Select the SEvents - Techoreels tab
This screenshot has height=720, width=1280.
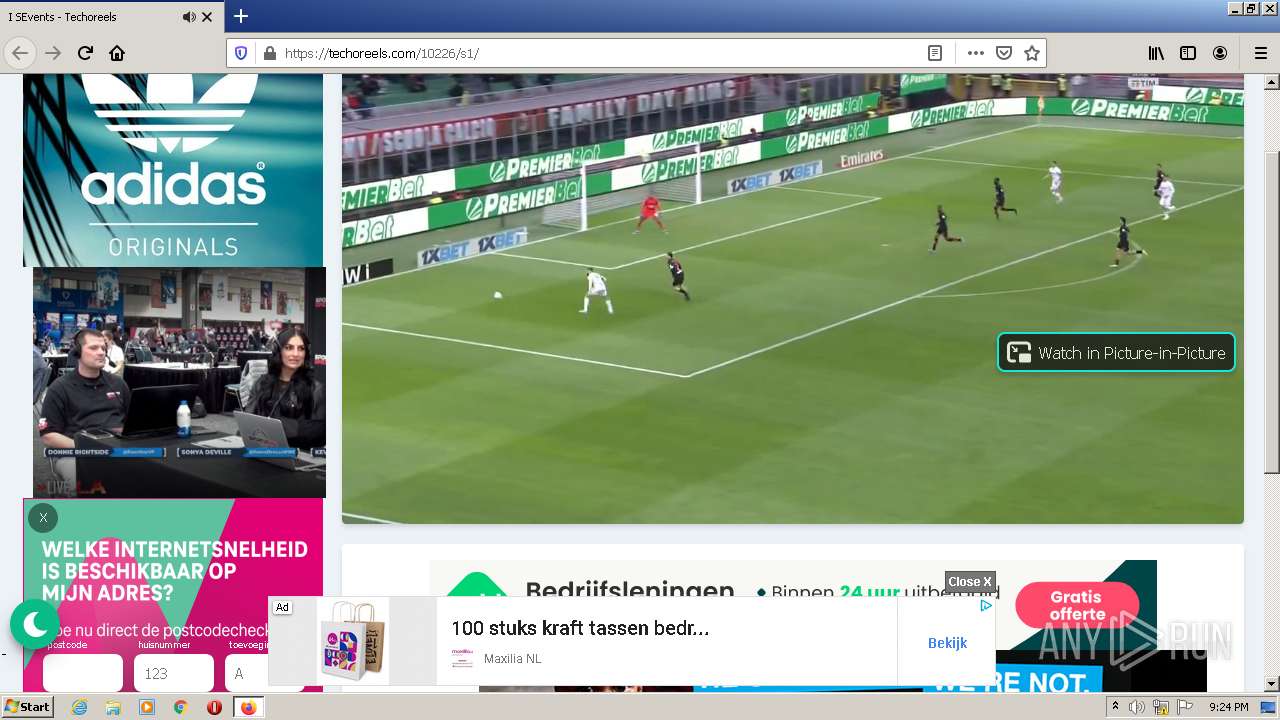pos(112,17)
